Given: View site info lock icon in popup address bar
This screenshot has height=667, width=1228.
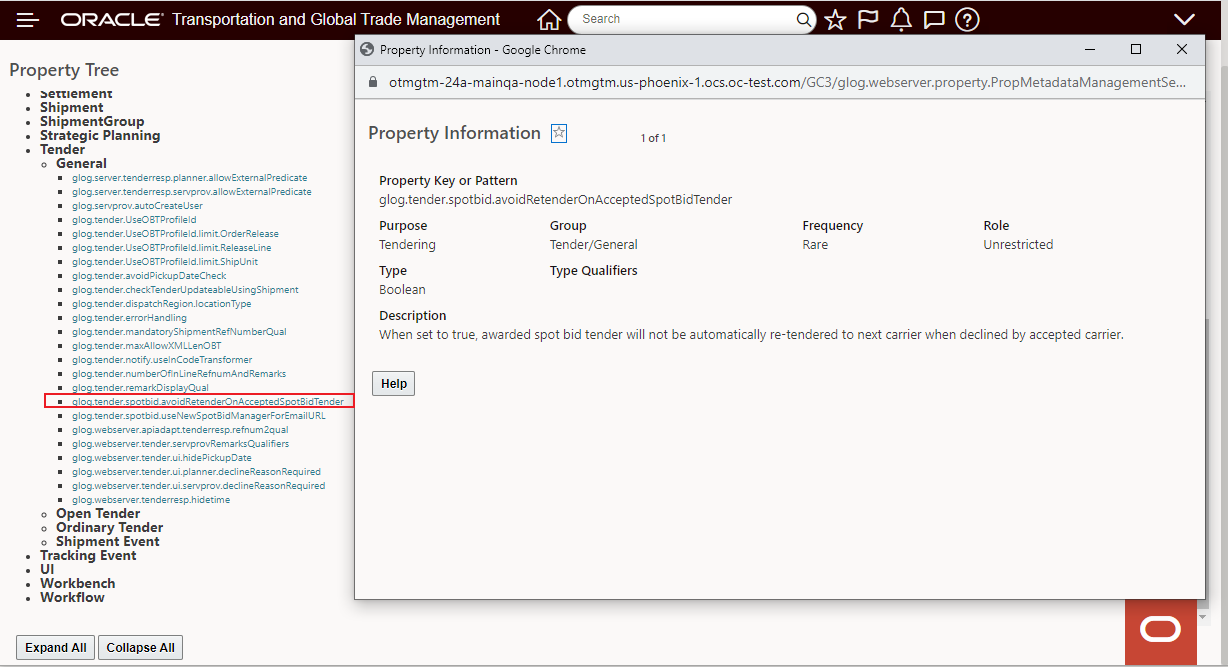Looking at the screenshot, I should click(x=374, y=83).
